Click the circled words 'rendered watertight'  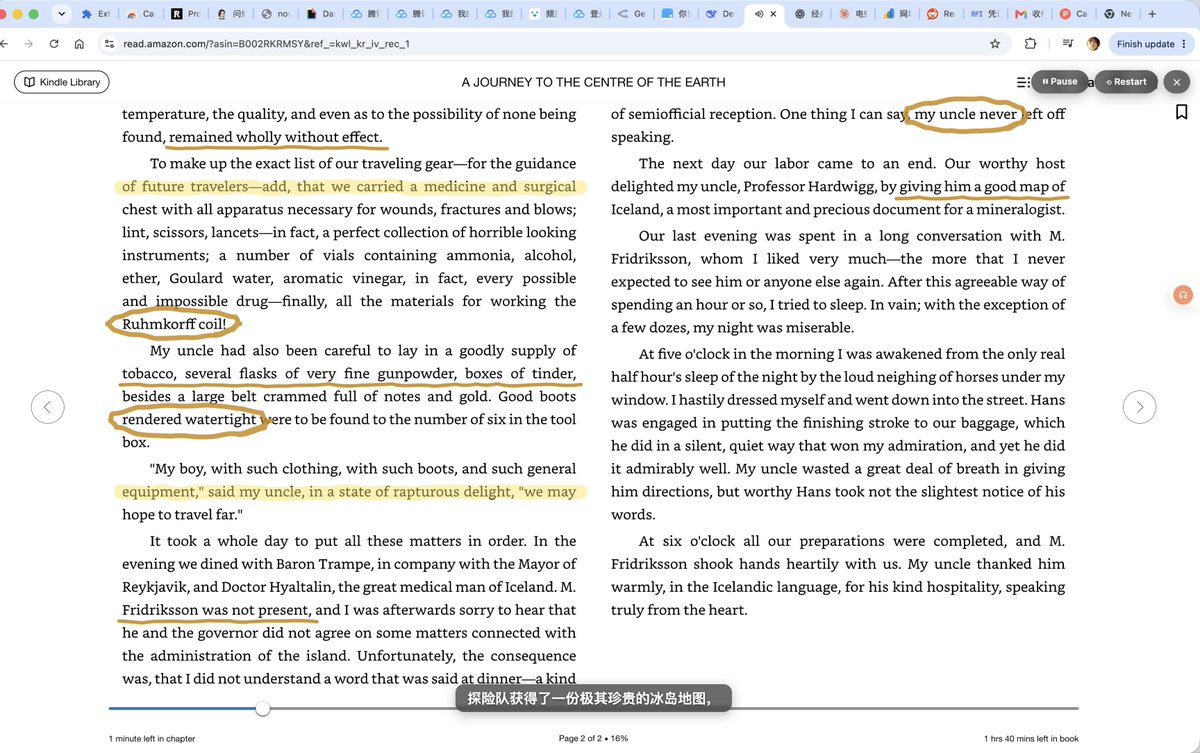tap(189, 419)
